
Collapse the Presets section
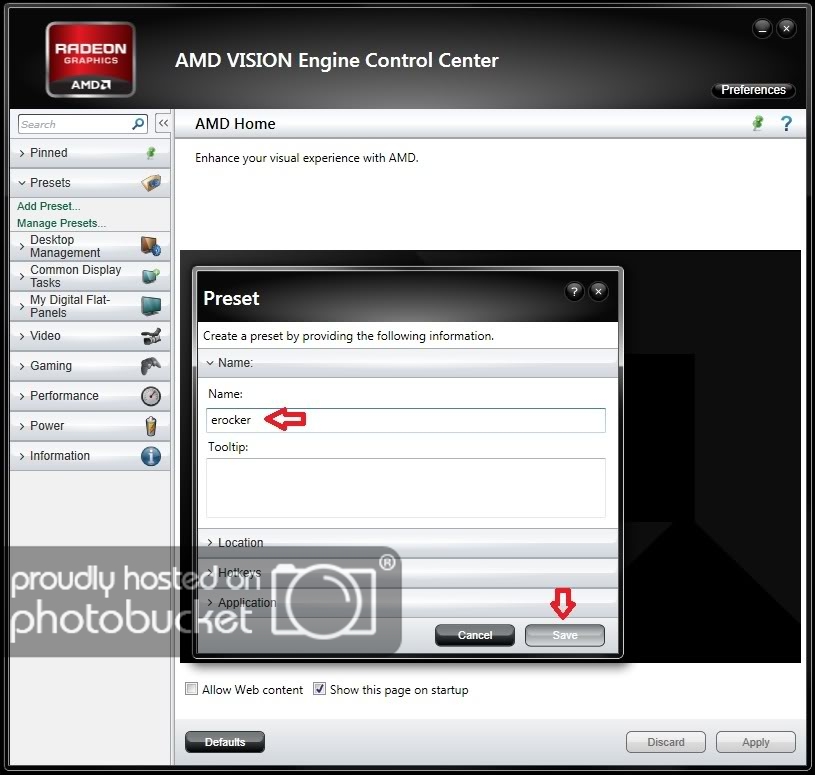(x=90, y=183)
